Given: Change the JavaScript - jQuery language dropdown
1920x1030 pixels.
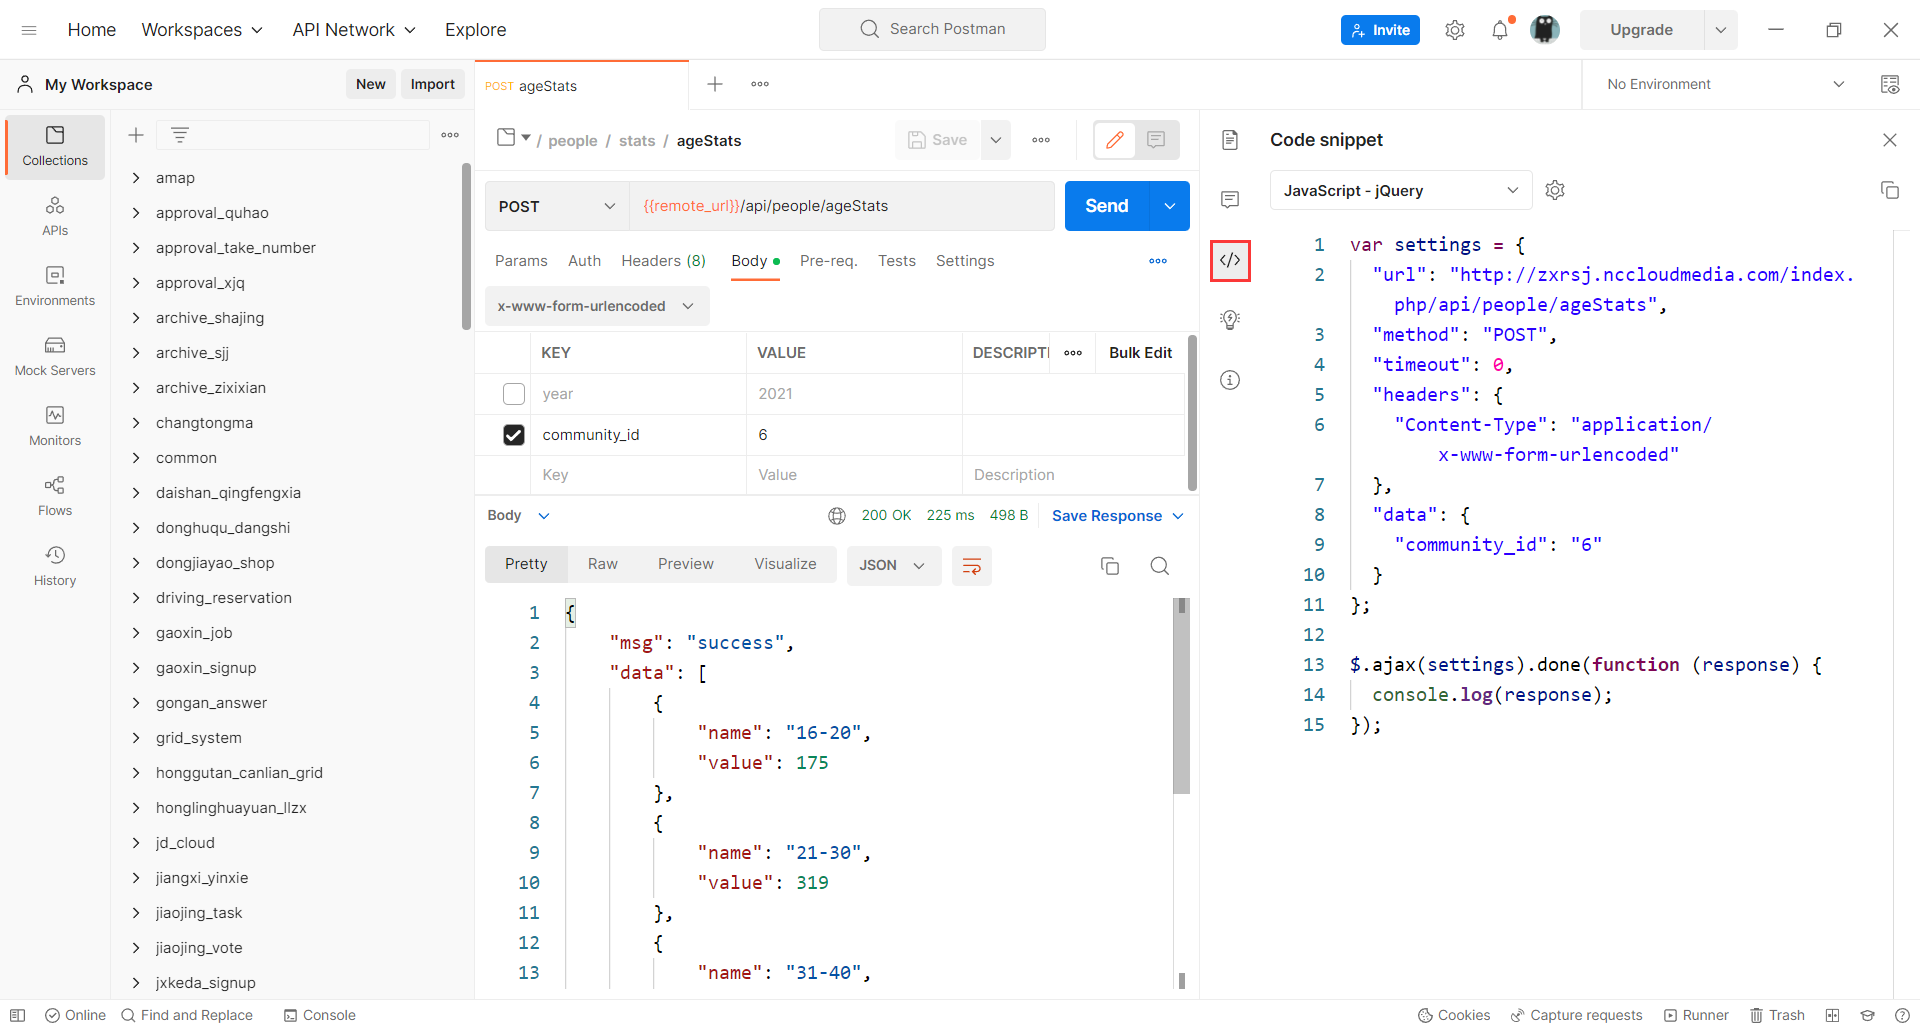Looking at the screenshot, I should pyautogui.click(x=1400, y=190).
